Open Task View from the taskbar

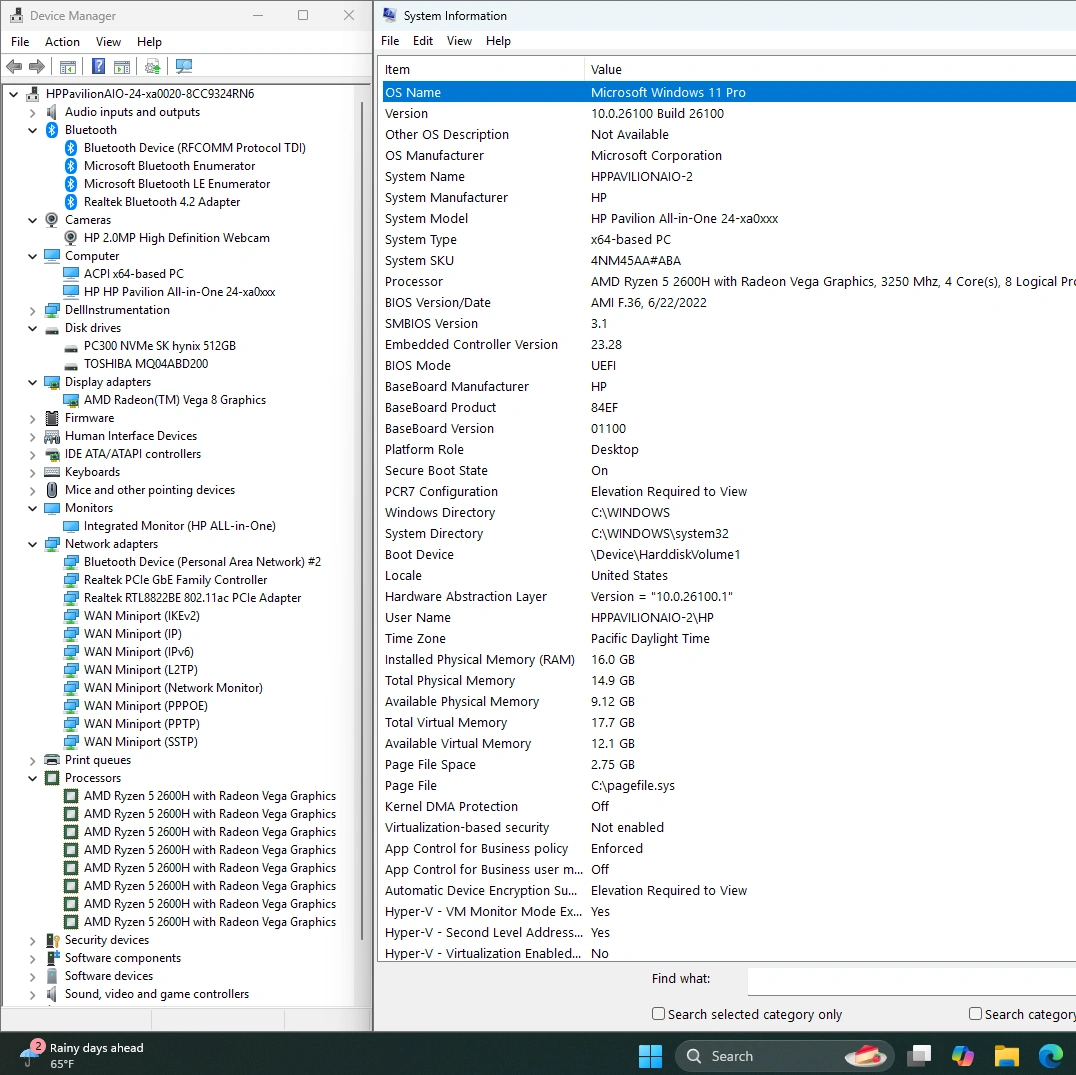point(918,1056)
